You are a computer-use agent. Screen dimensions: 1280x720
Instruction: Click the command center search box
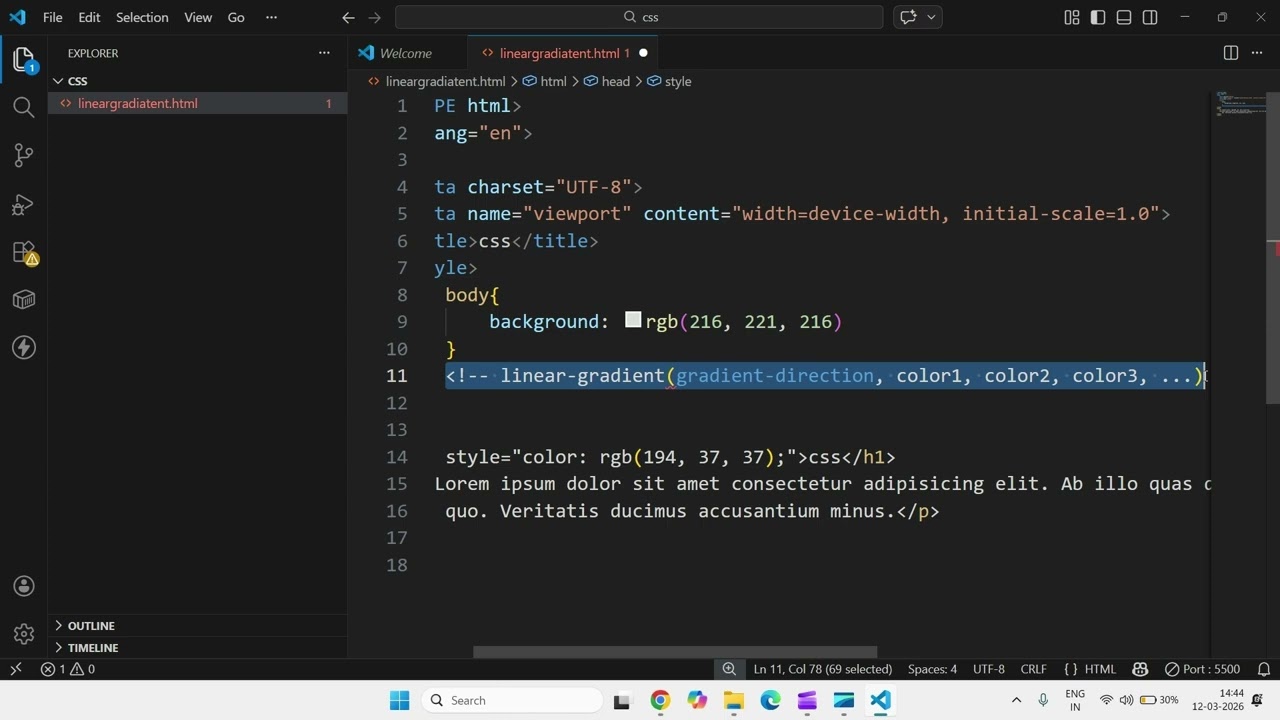pyautogui.click(x=639, y=17)
